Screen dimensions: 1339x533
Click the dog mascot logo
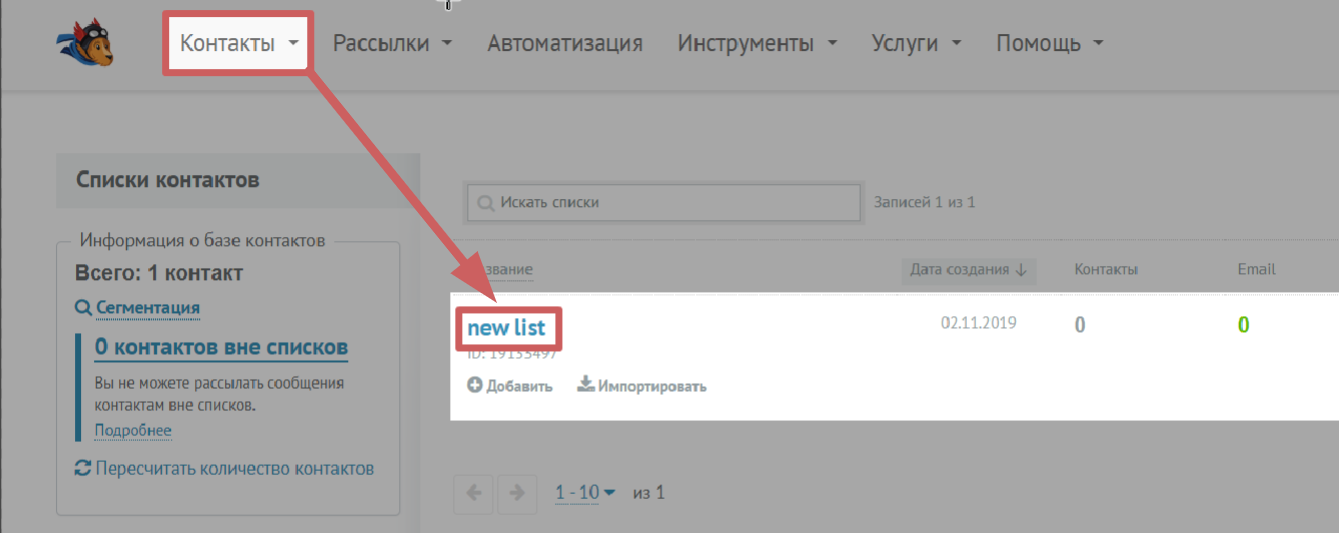click(x=85, y=44)
